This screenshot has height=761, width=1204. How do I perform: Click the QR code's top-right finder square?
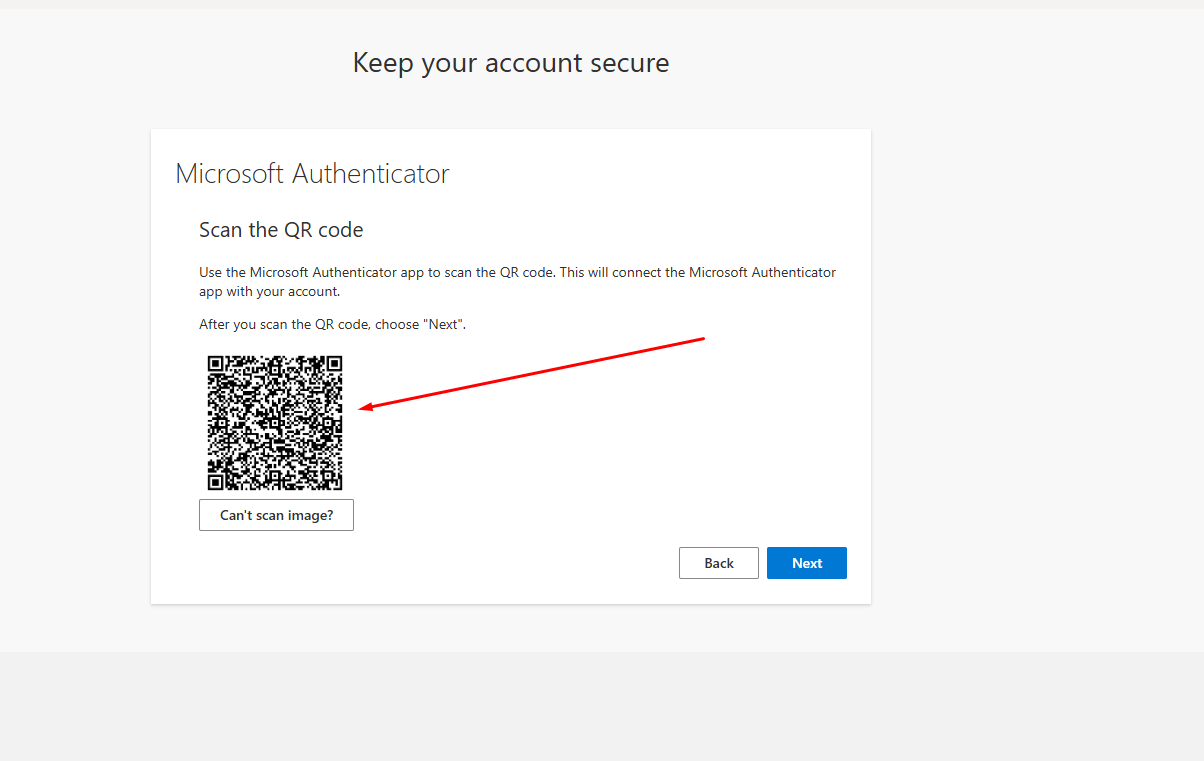point(333,365)
